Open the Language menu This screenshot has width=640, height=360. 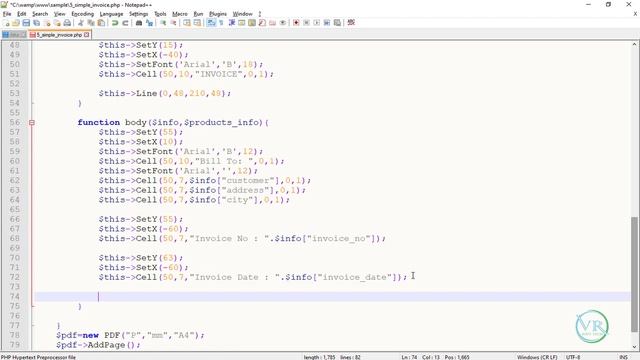point(111,14)
